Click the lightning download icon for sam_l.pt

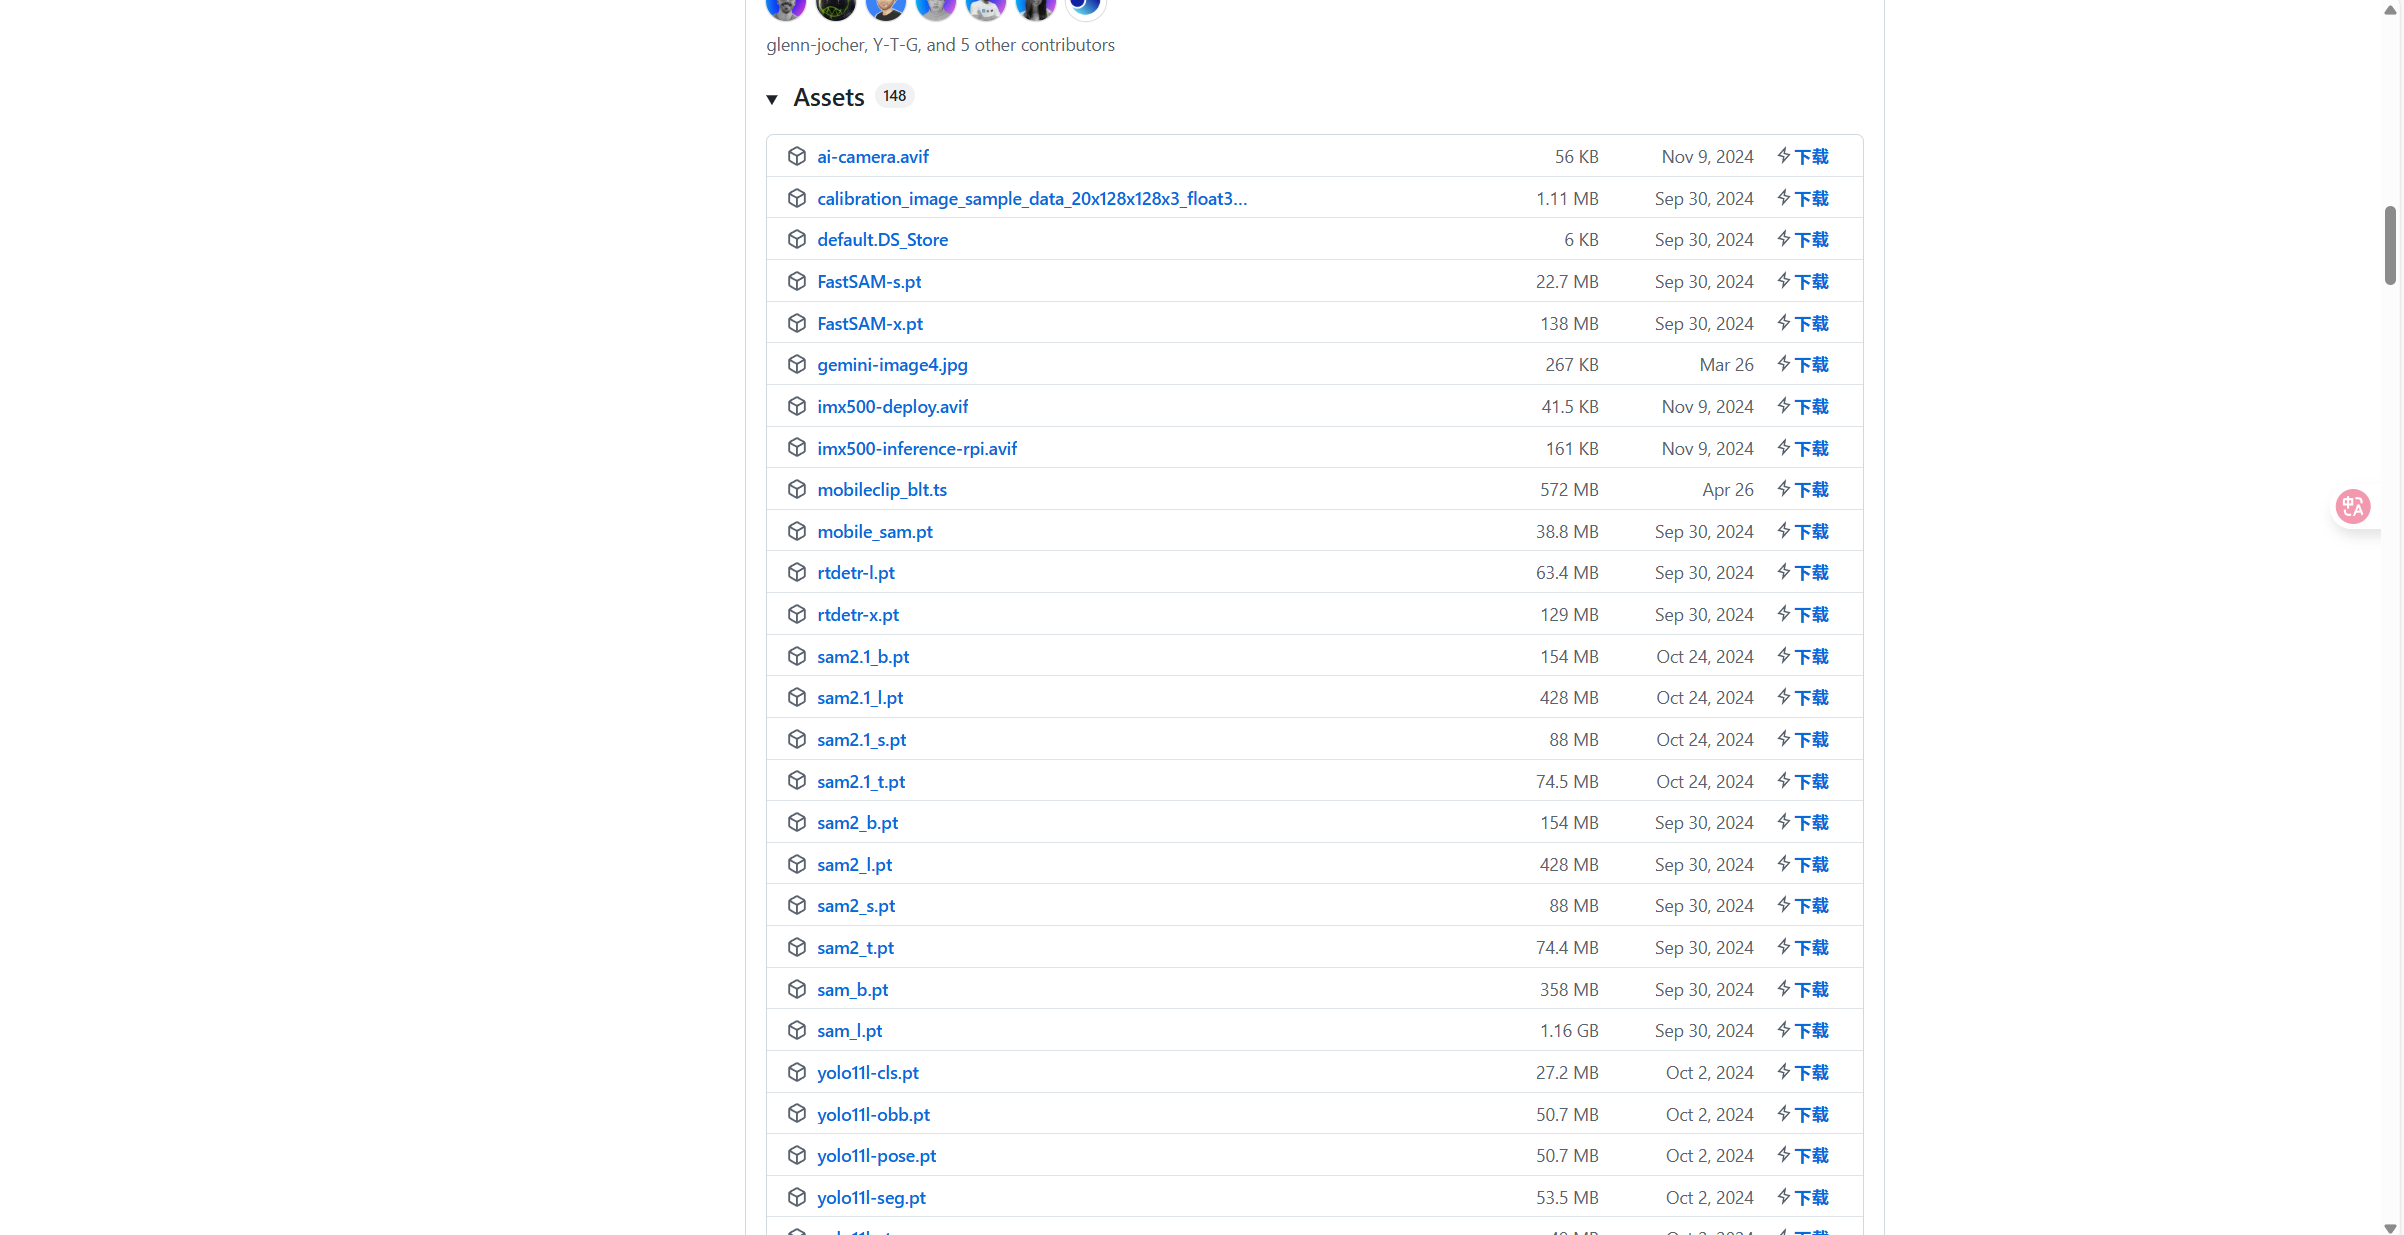pyautogui.click(x=1783, y=1030)
